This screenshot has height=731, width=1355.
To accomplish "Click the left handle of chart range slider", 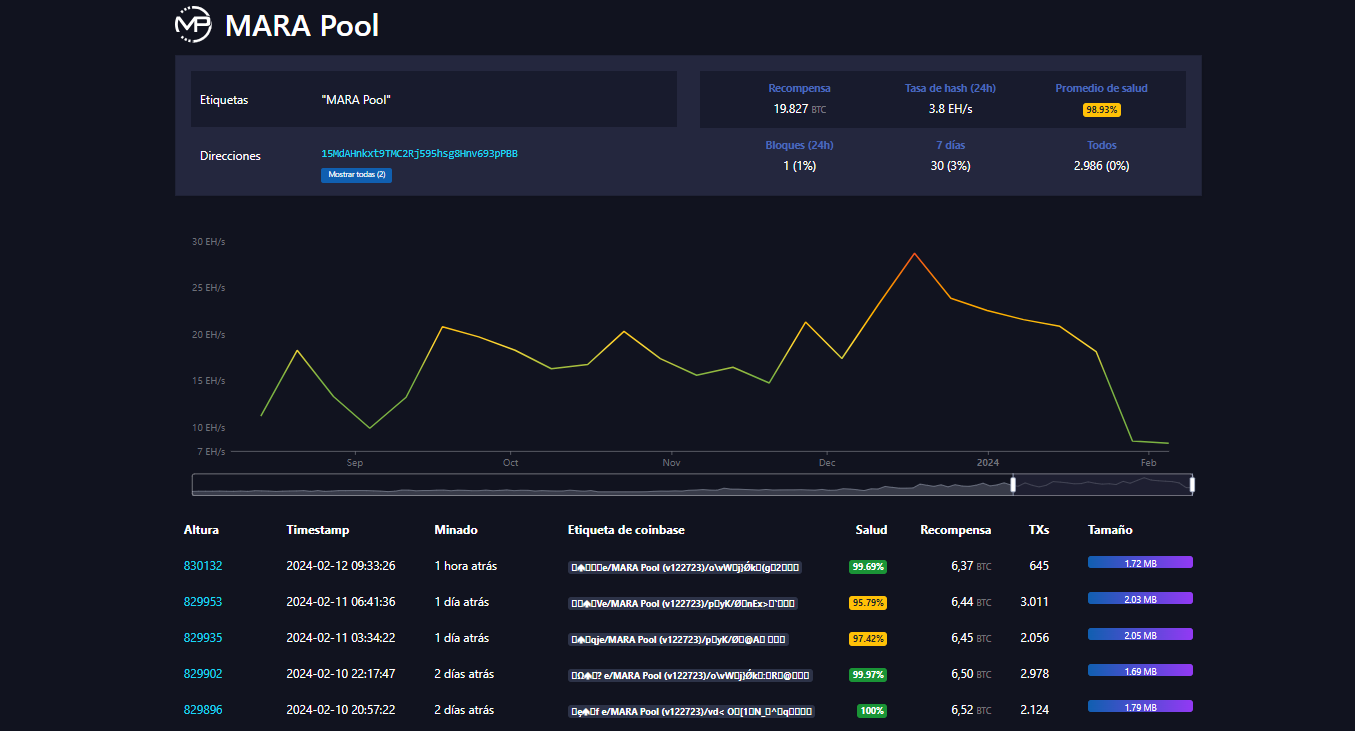I will [1013, 485].
